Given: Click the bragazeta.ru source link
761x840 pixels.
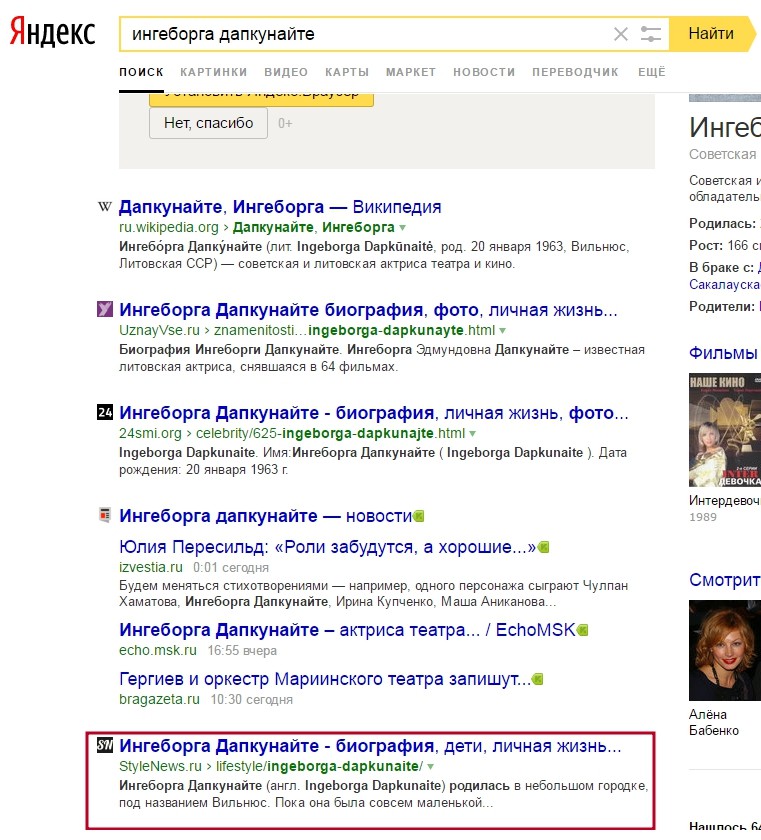Looking at the screenshot, I should 159,700.
